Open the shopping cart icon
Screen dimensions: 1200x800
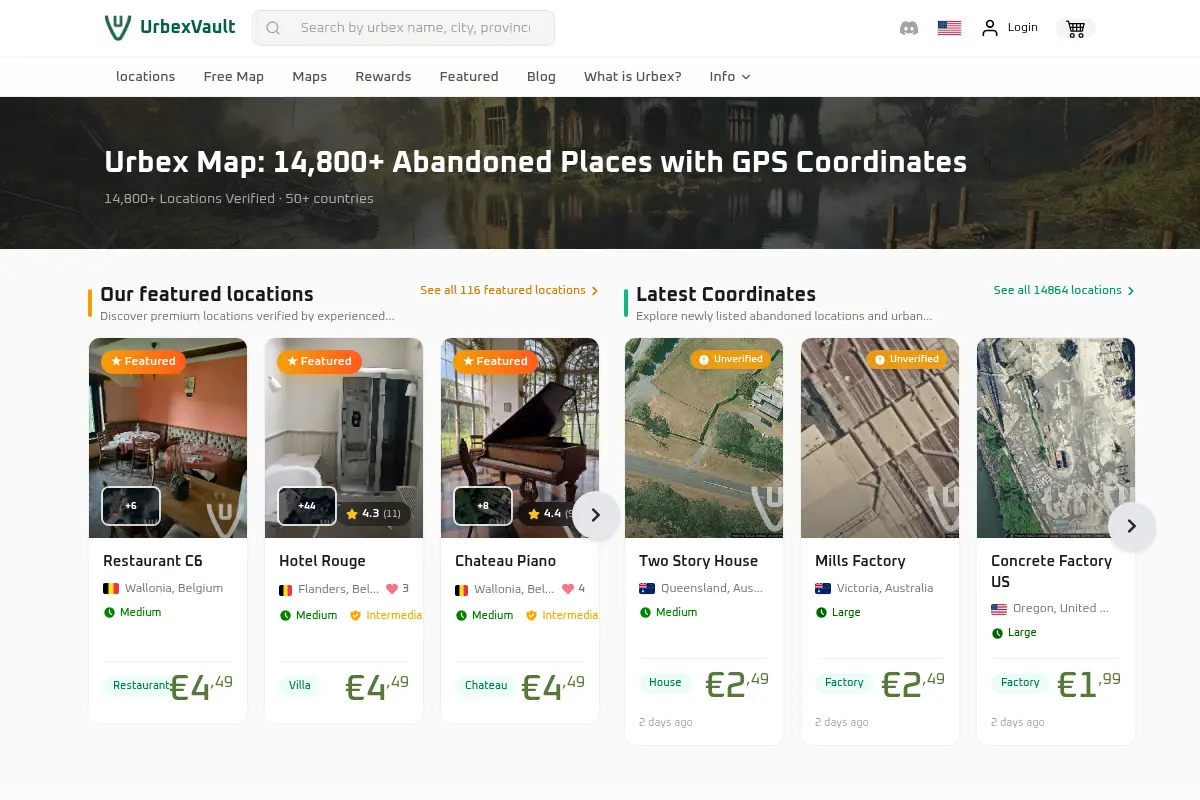pyautogui.click(x=1076, y=28)
